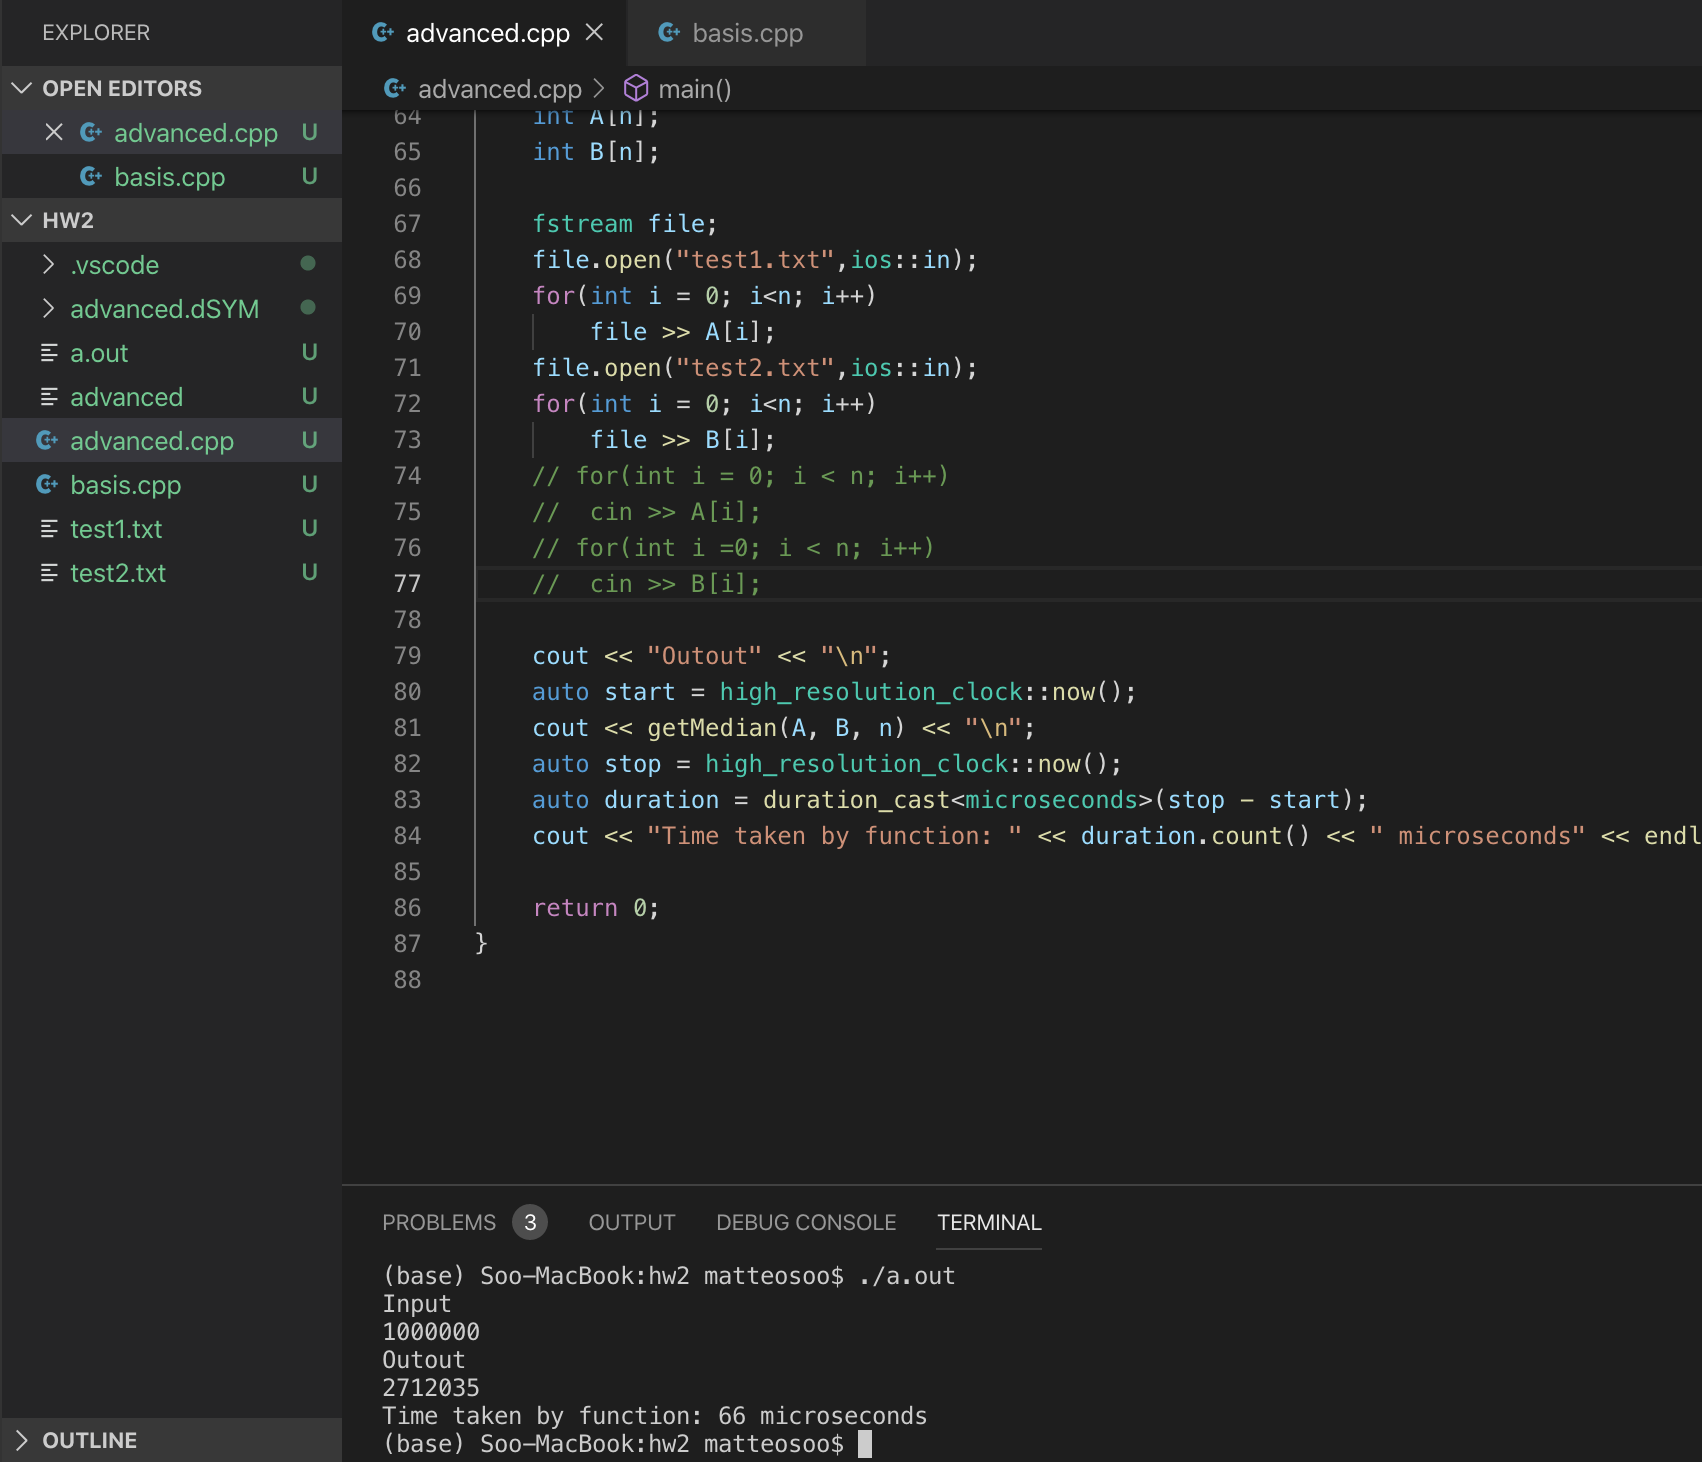Expand the .vscode folder
The height and width of the screenshot is (1462, 1702).
click(48, 265)
